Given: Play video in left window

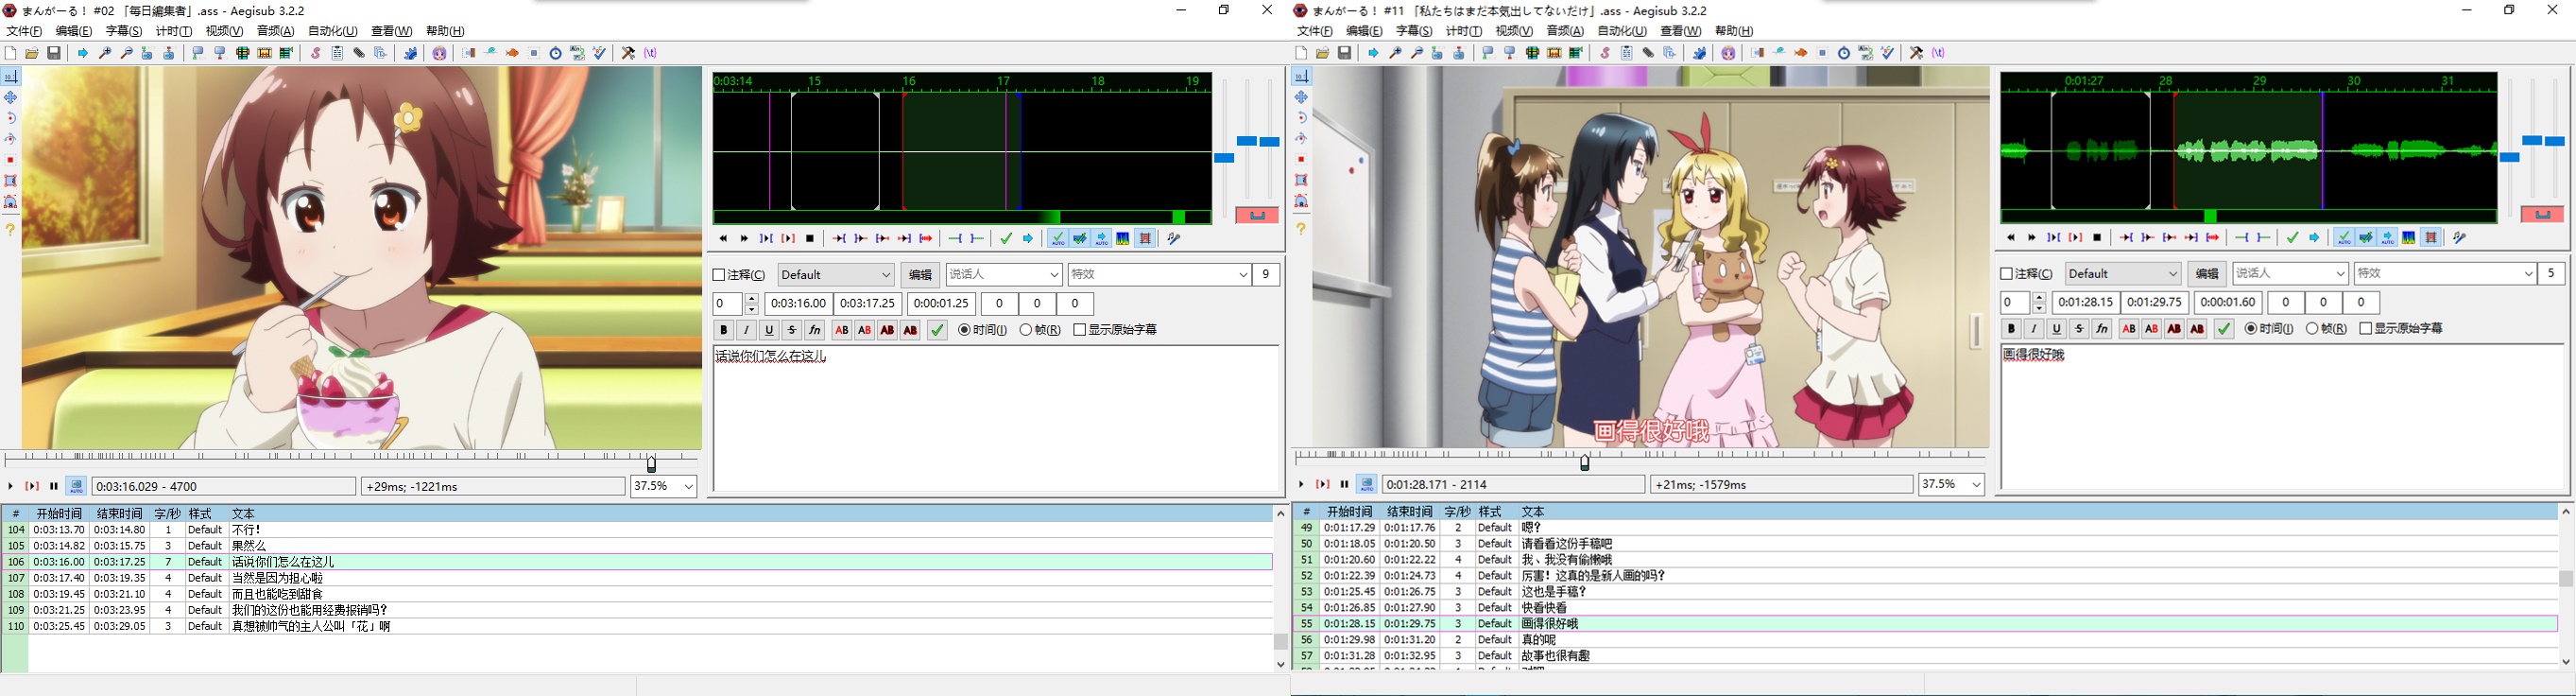Looking at the screenshot, I should [10, 486].
